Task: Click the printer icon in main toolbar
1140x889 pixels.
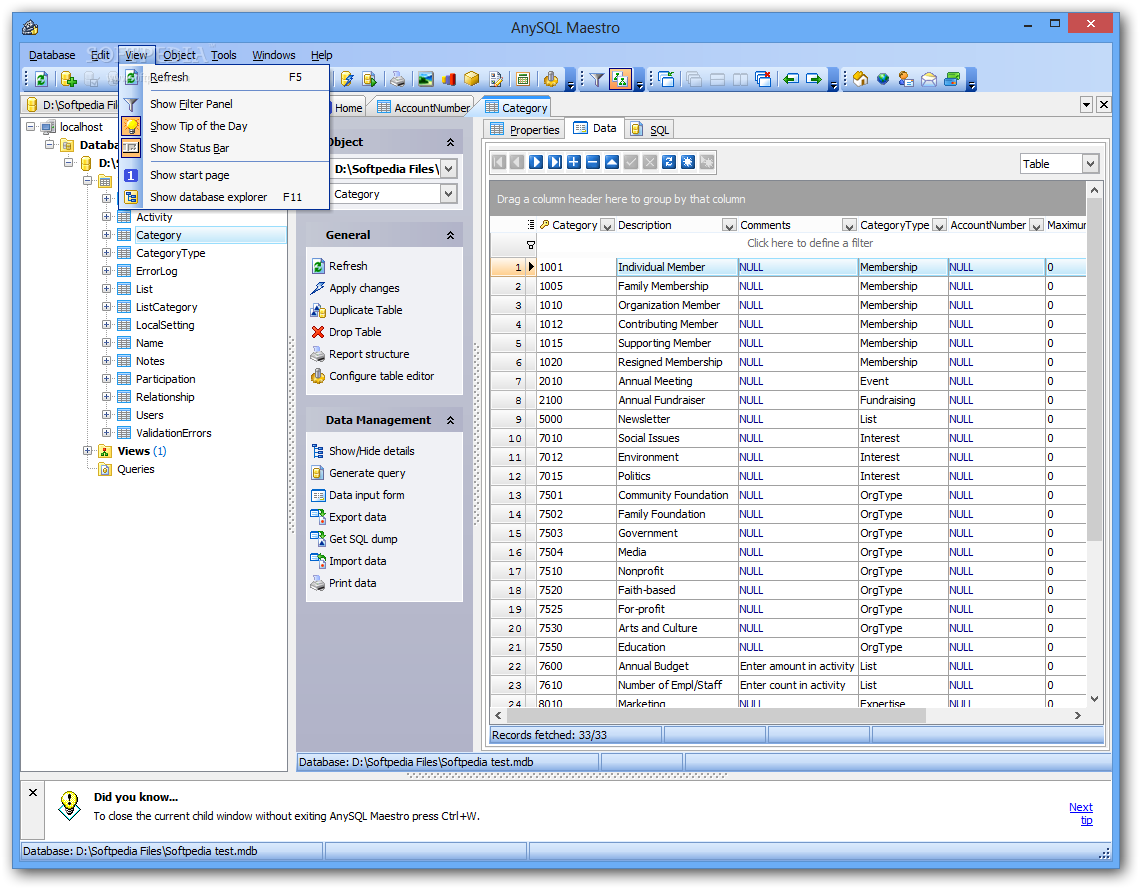Action: 397,79
